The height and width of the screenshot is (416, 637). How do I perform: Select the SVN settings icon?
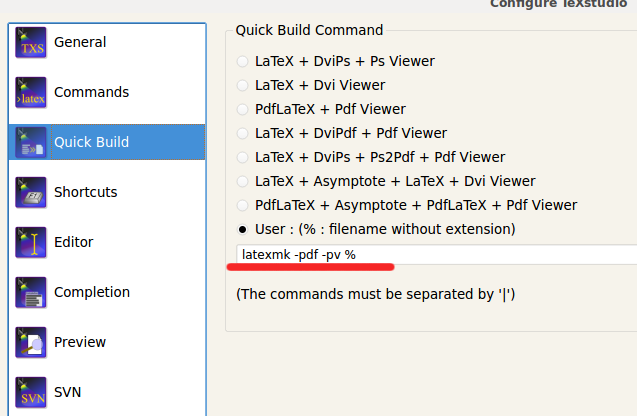(x=31, y=391)
